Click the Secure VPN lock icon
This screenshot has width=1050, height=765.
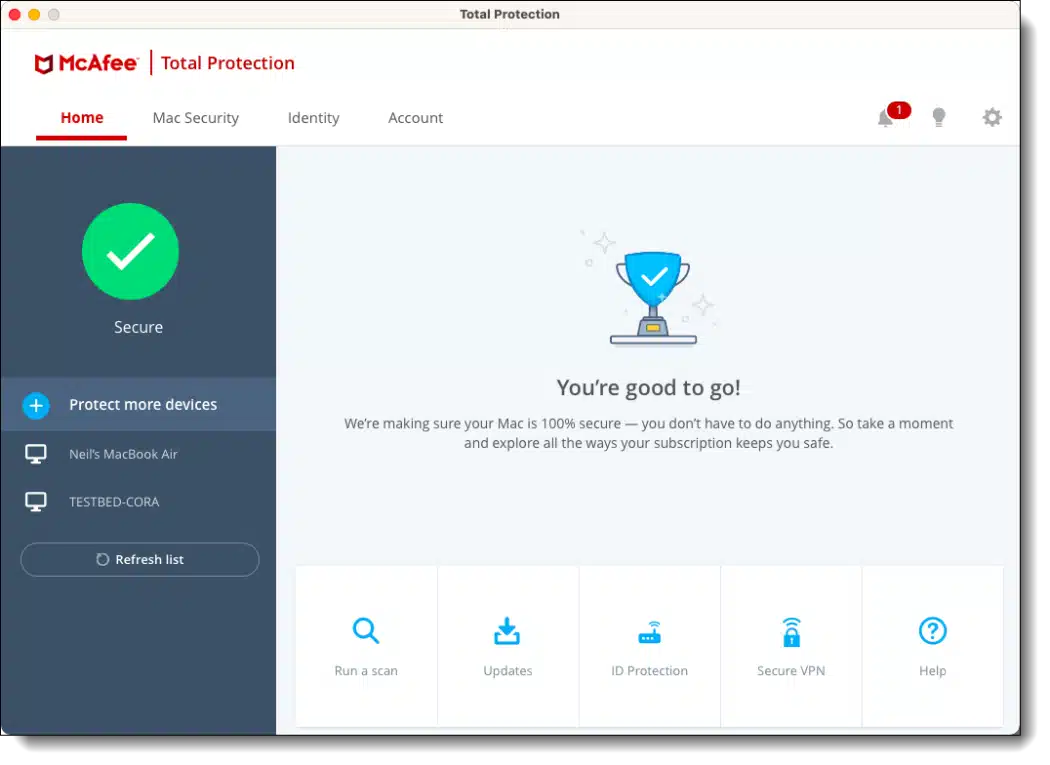pos(792,632)
